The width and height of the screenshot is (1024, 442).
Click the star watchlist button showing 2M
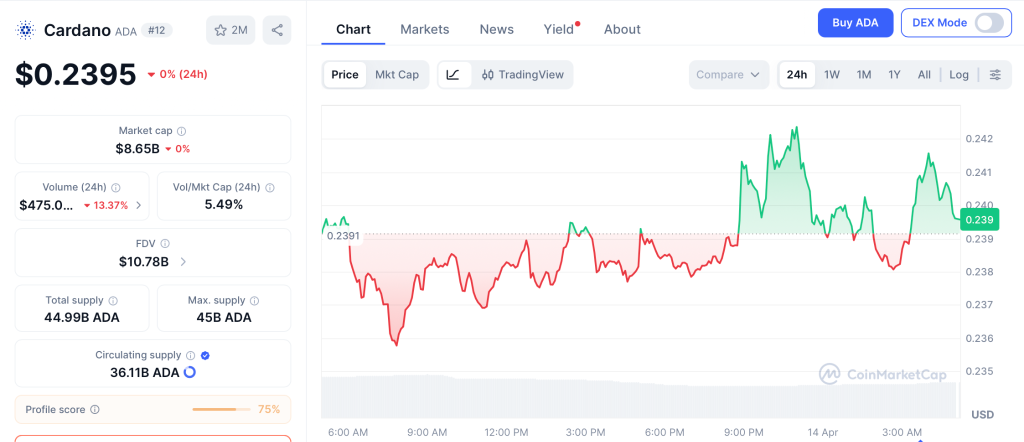point(230,30)
